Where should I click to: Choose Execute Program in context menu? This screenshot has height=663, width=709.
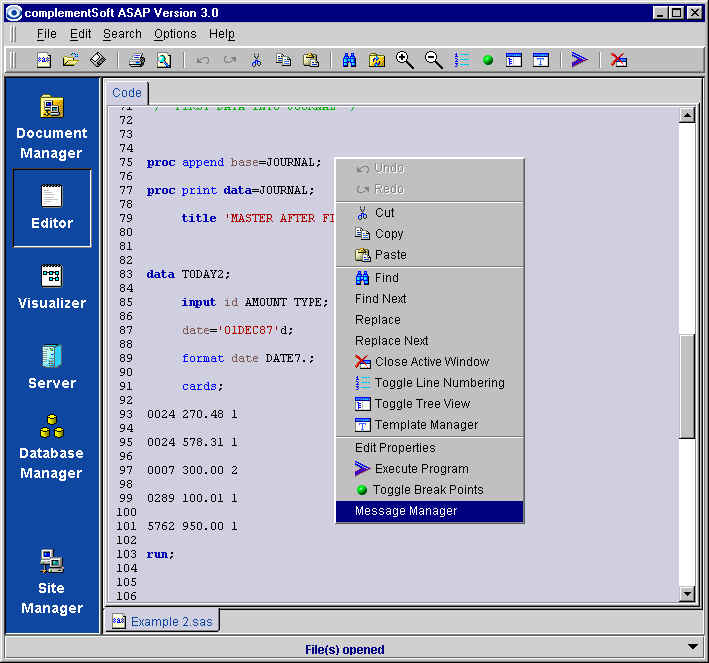point(430,469)
